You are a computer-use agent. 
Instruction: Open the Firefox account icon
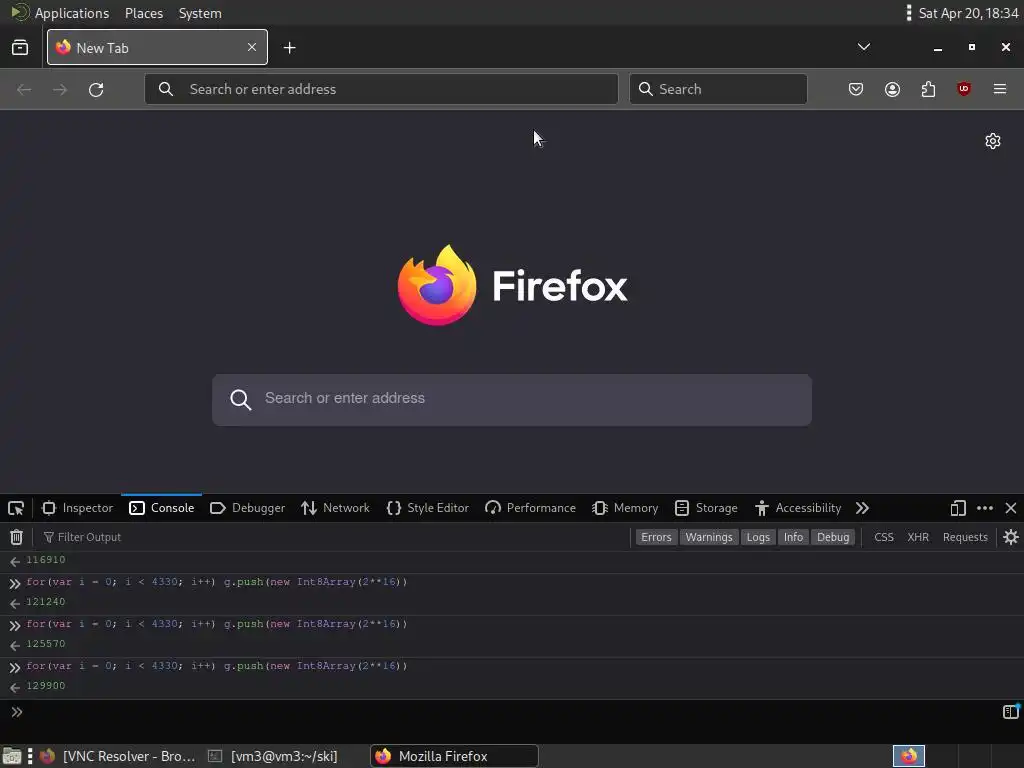(x=892, y=89)
